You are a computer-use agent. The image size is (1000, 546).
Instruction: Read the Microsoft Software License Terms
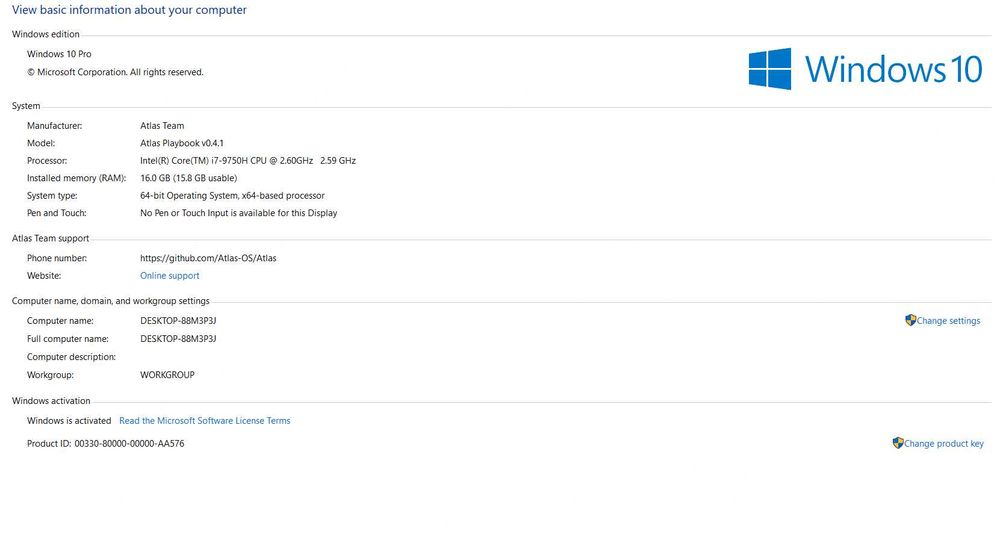(x=205, y=421)
